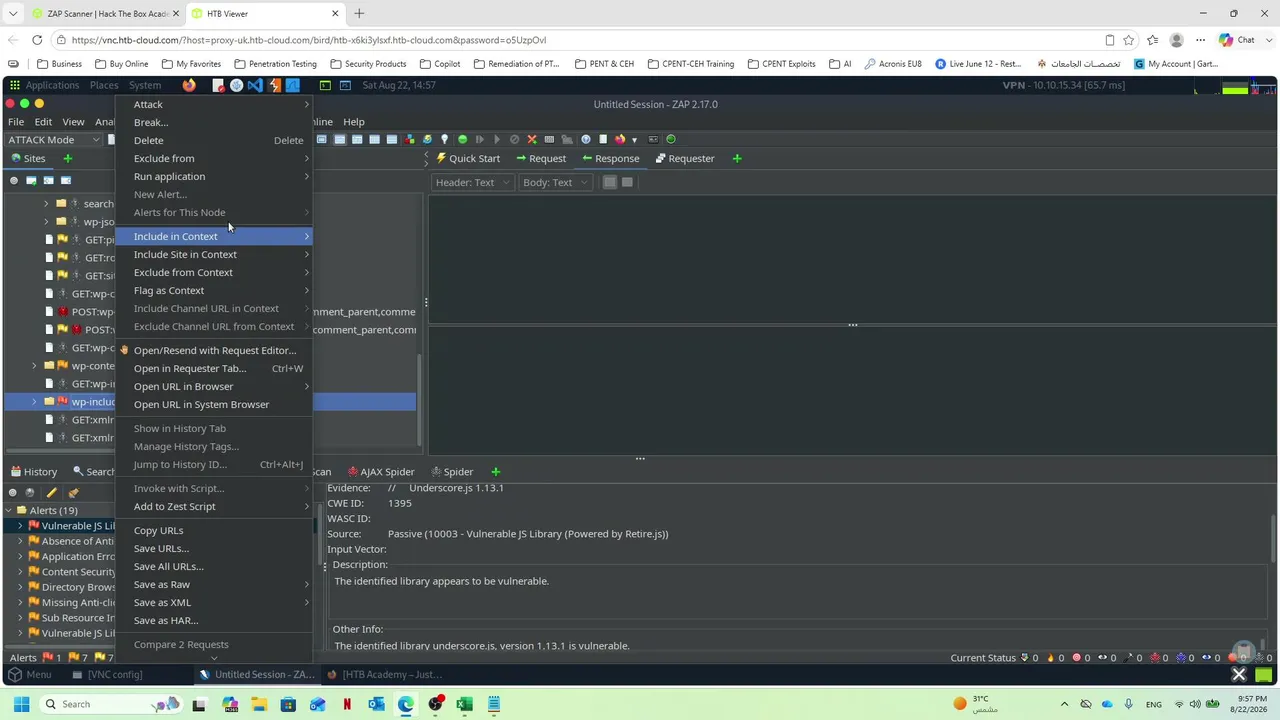Viewport: 1280px width, 720px height.
Task: Switch to the Request tab
Action: pos(541,158)
